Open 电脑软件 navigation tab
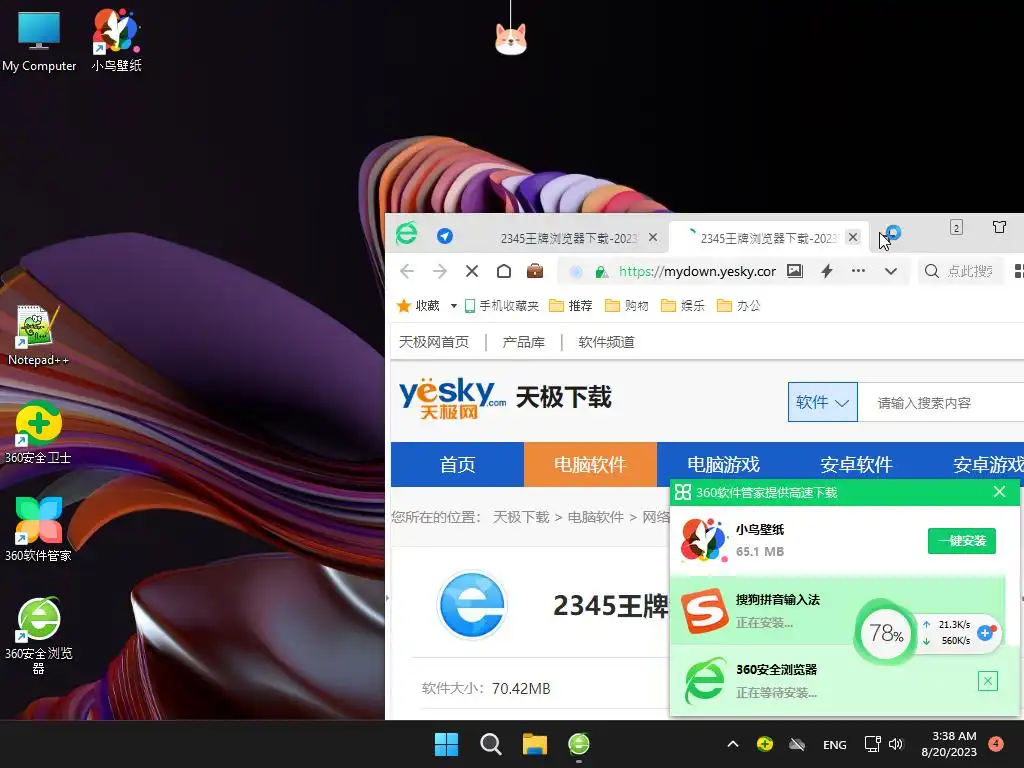 tap(590, 464)
